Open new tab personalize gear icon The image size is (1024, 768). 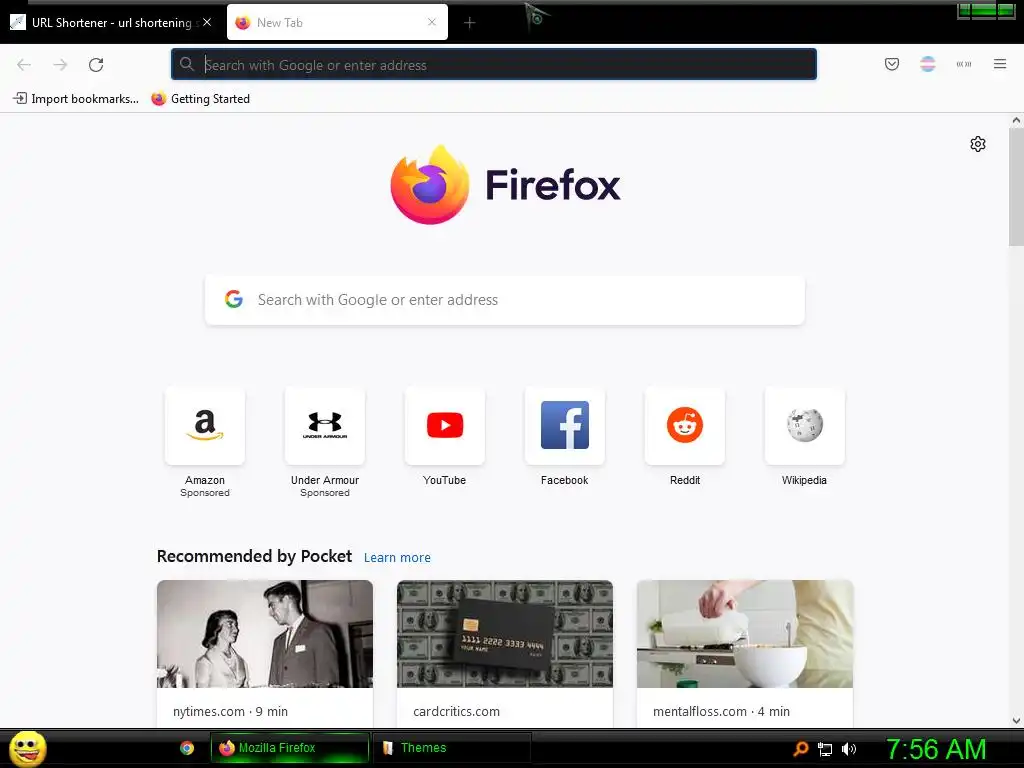(978, 144)
